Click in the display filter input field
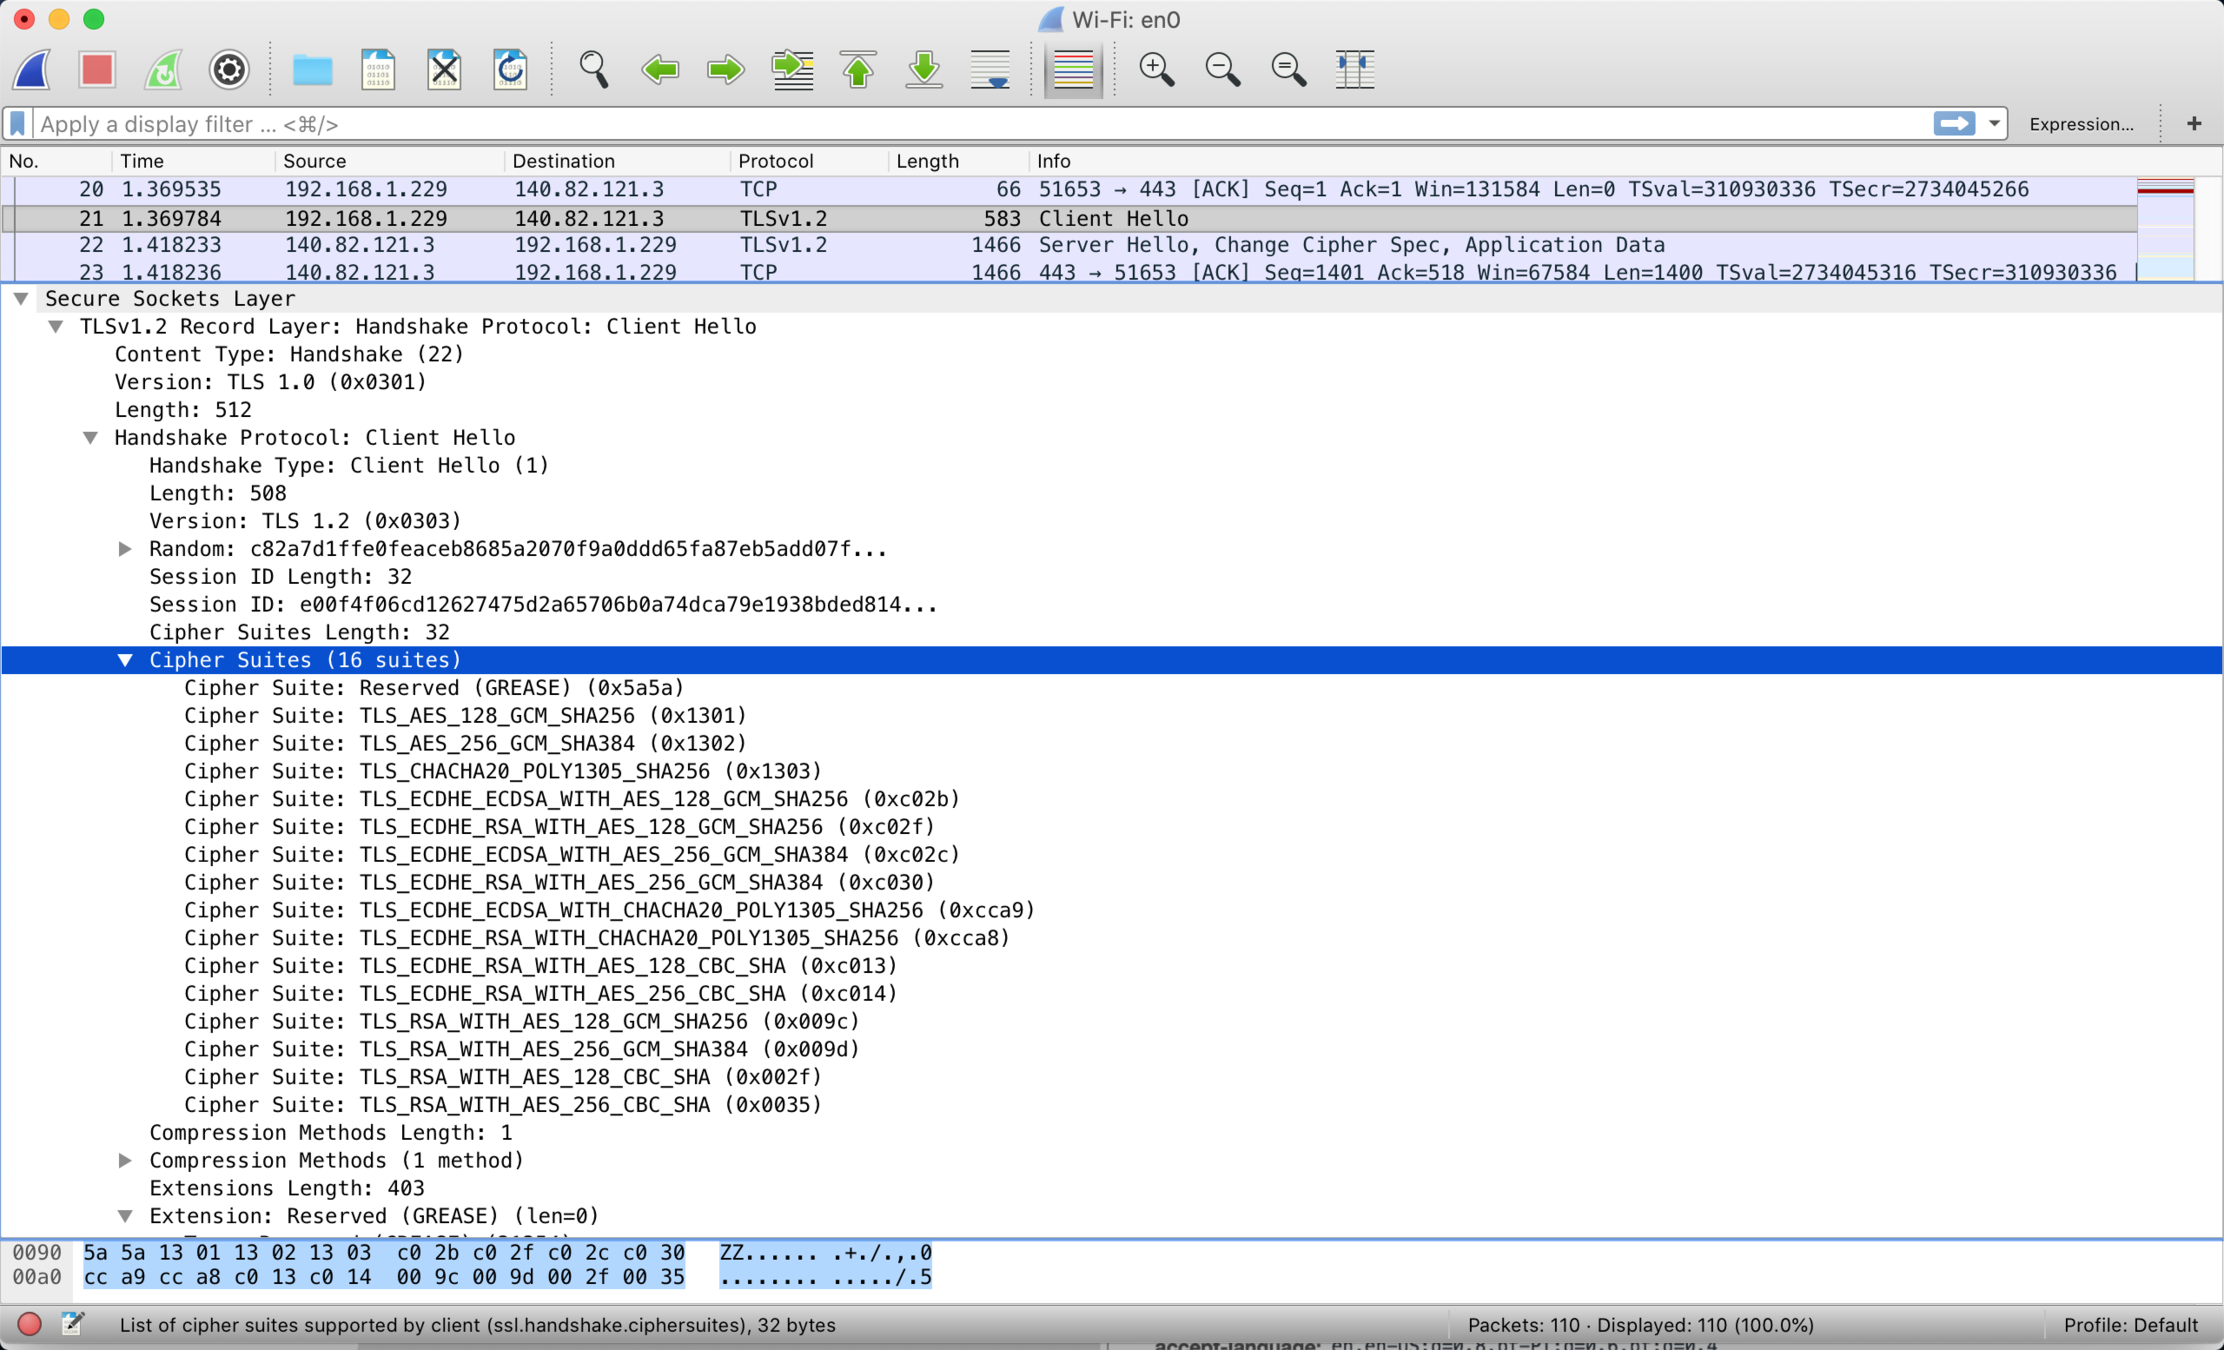Screen dimensions: 2224x1350 point(900,124)
